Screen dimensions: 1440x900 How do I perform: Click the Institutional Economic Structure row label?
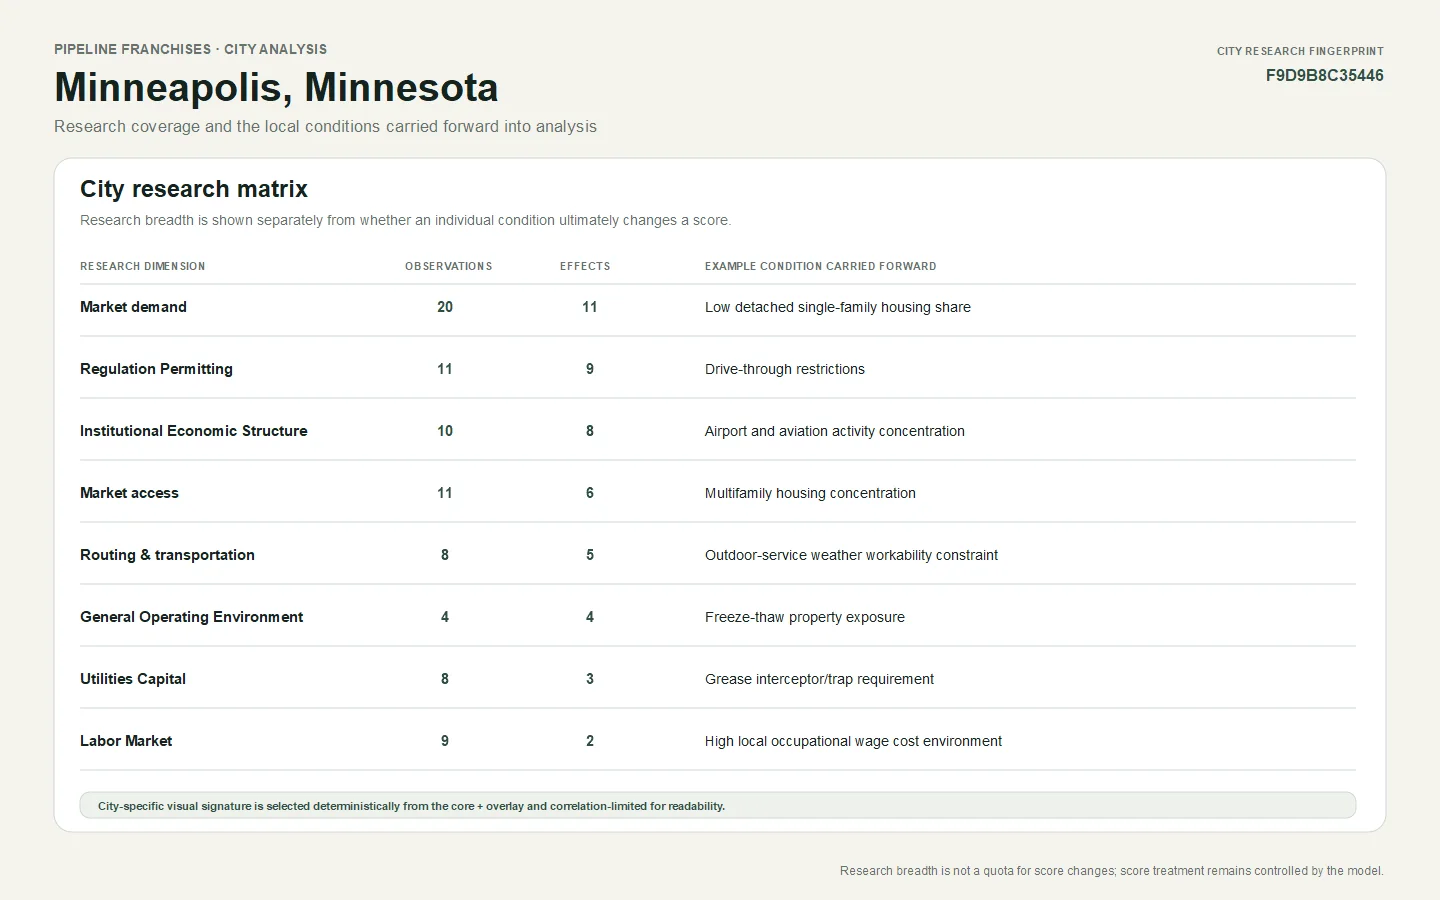194,431
